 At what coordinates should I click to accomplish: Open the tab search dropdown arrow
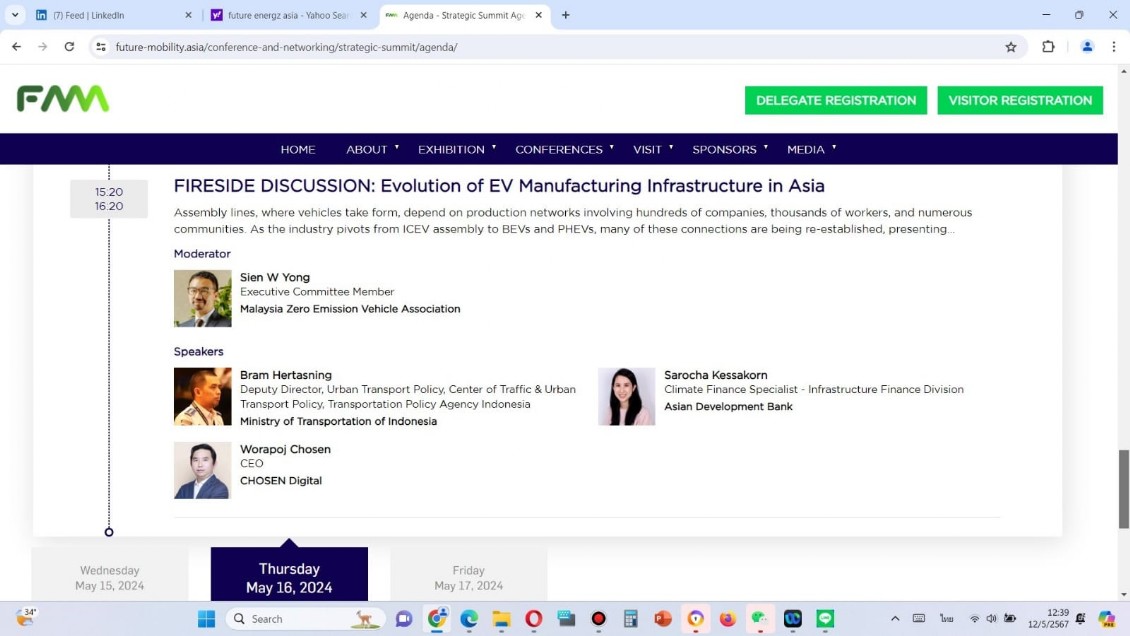point(15,15)
